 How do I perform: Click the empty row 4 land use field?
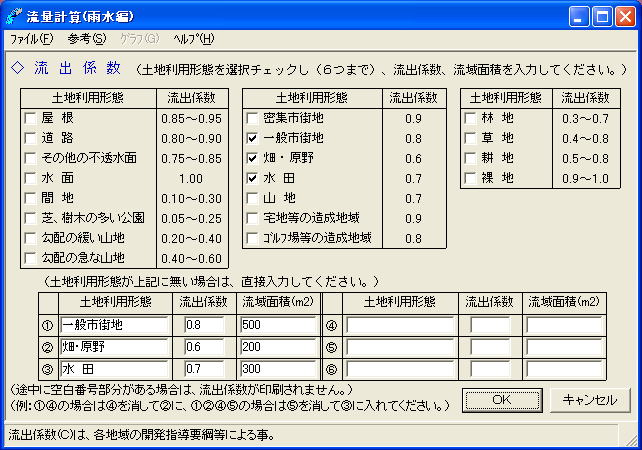pos(400,325)
